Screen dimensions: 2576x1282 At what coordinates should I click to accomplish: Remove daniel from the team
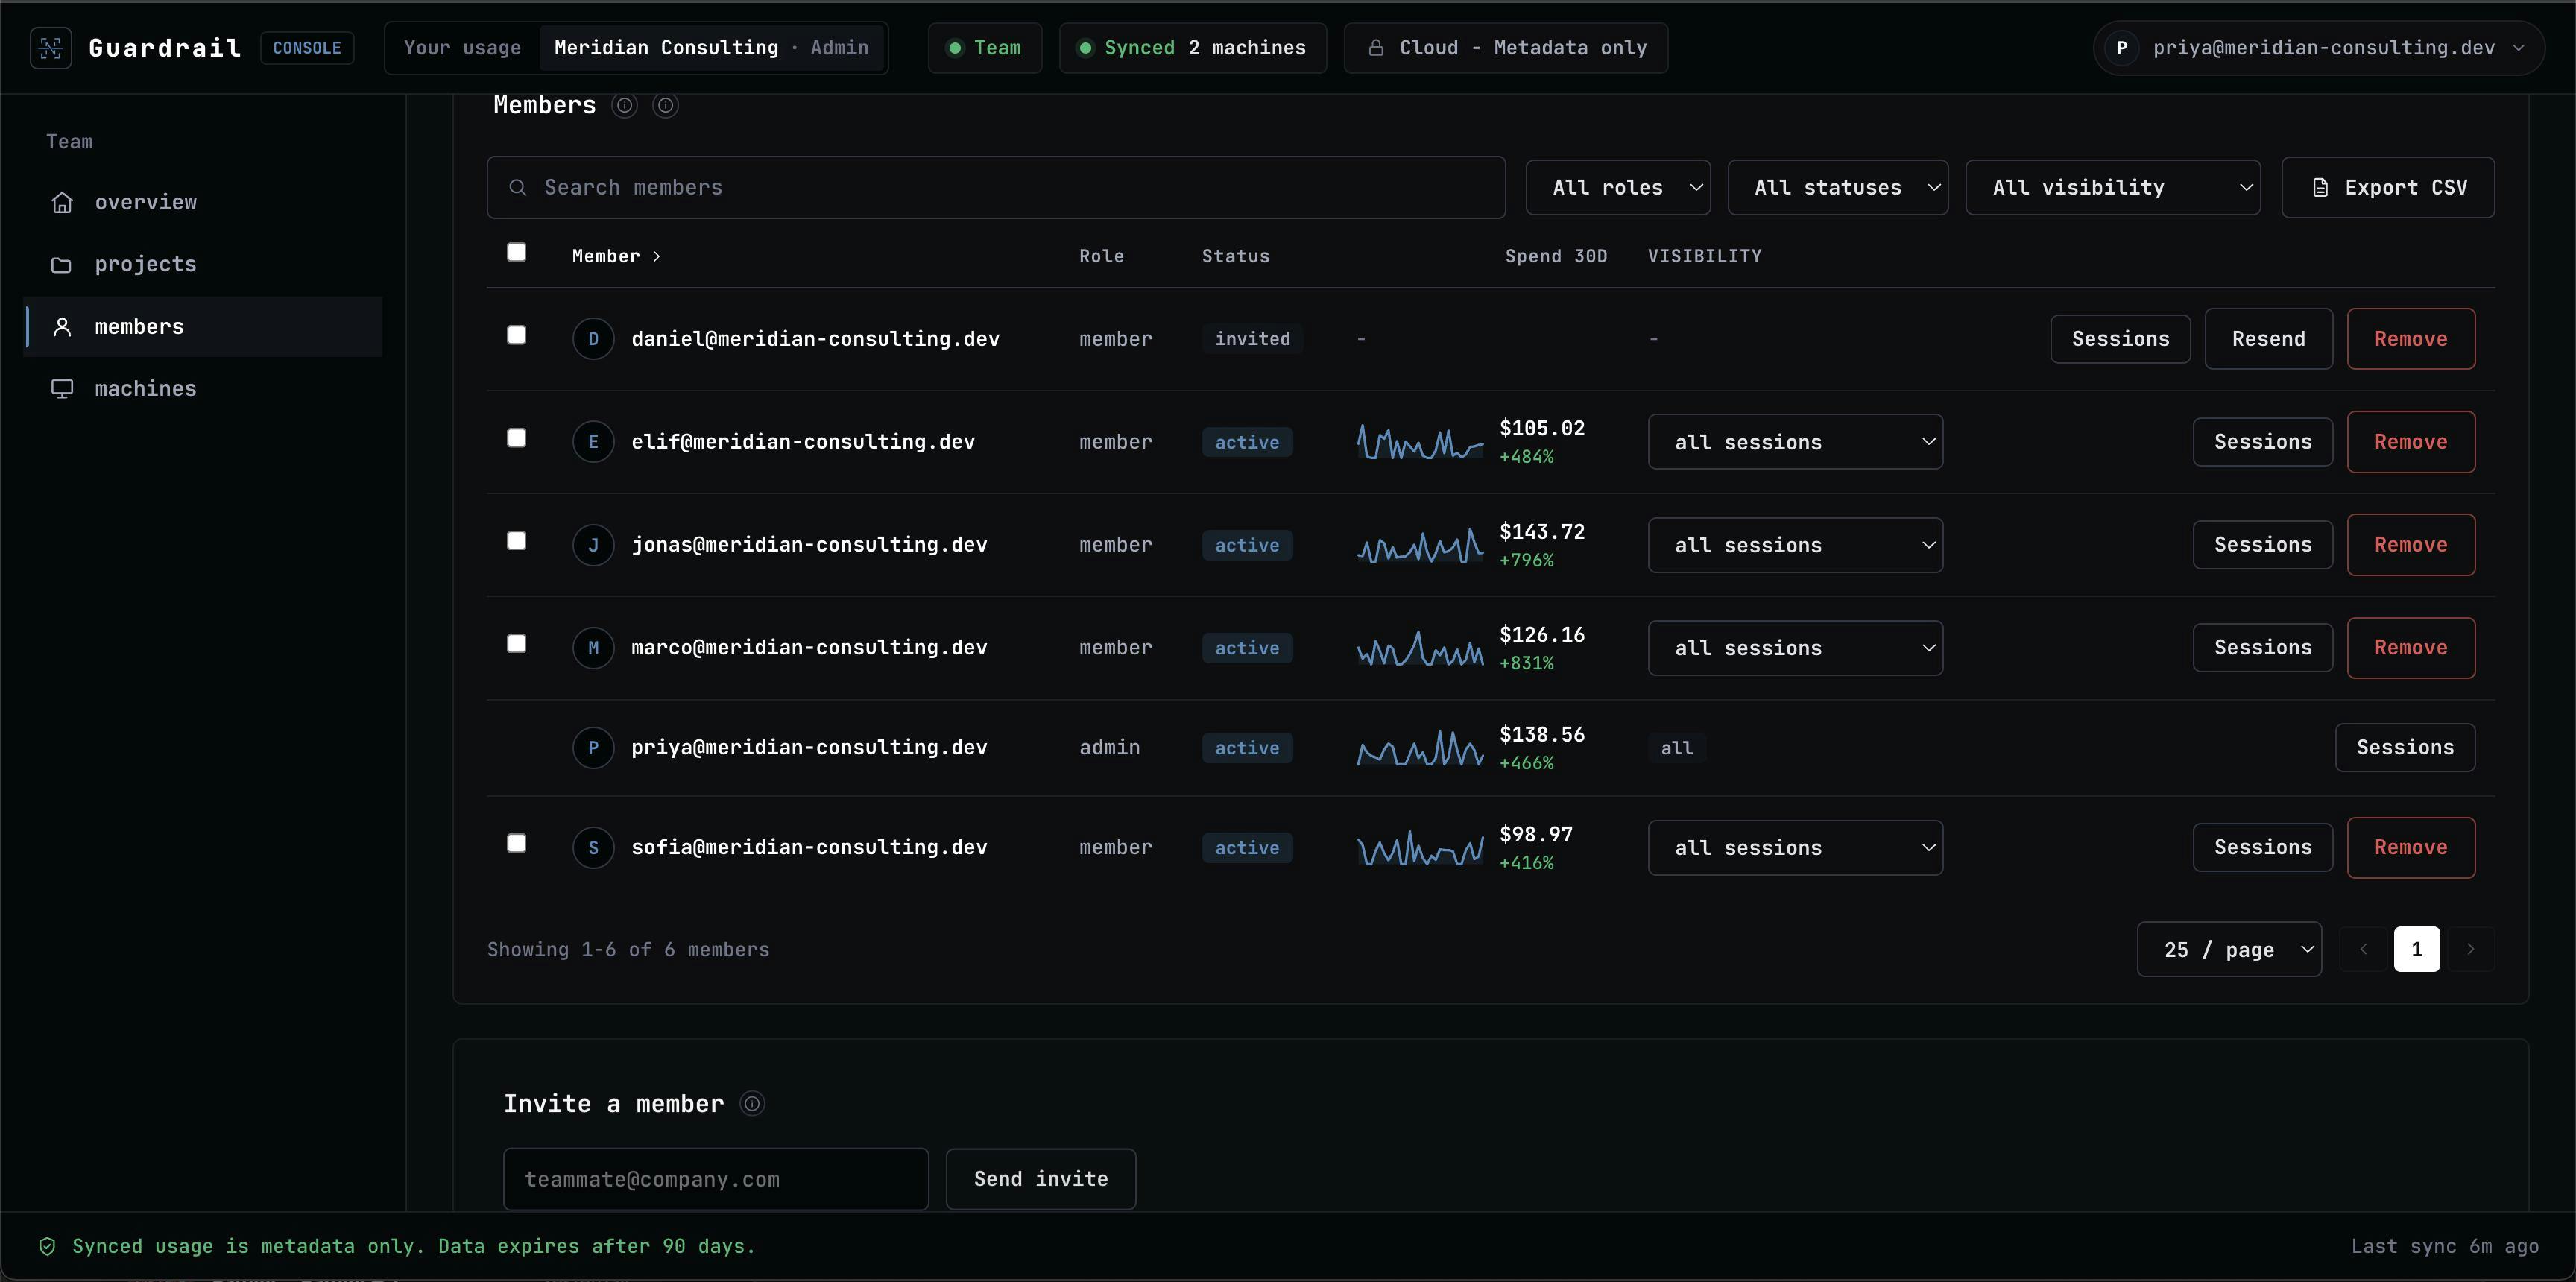[x=2411, y=339]
